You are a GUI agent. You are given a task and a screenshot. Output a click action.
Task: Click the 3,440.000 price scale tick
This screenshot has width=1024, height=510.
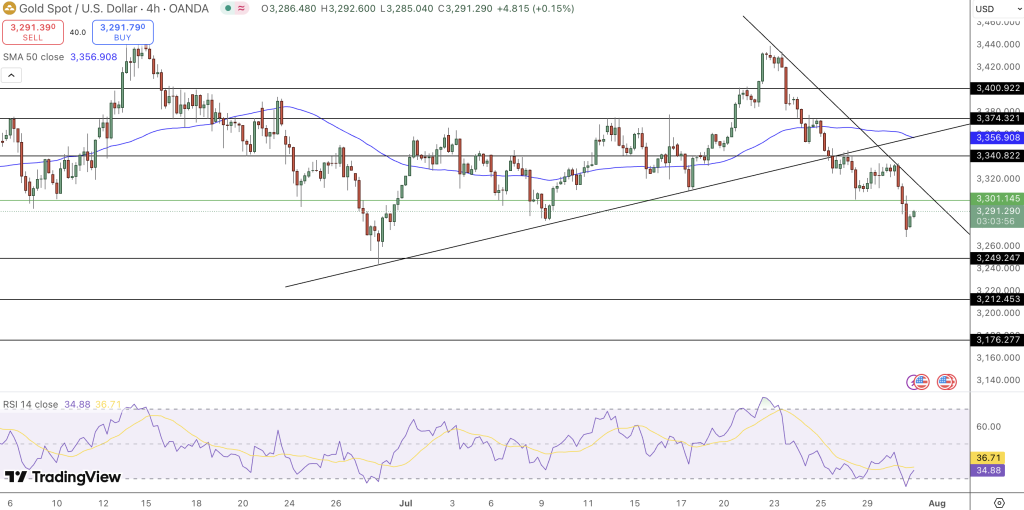[998, 44]
